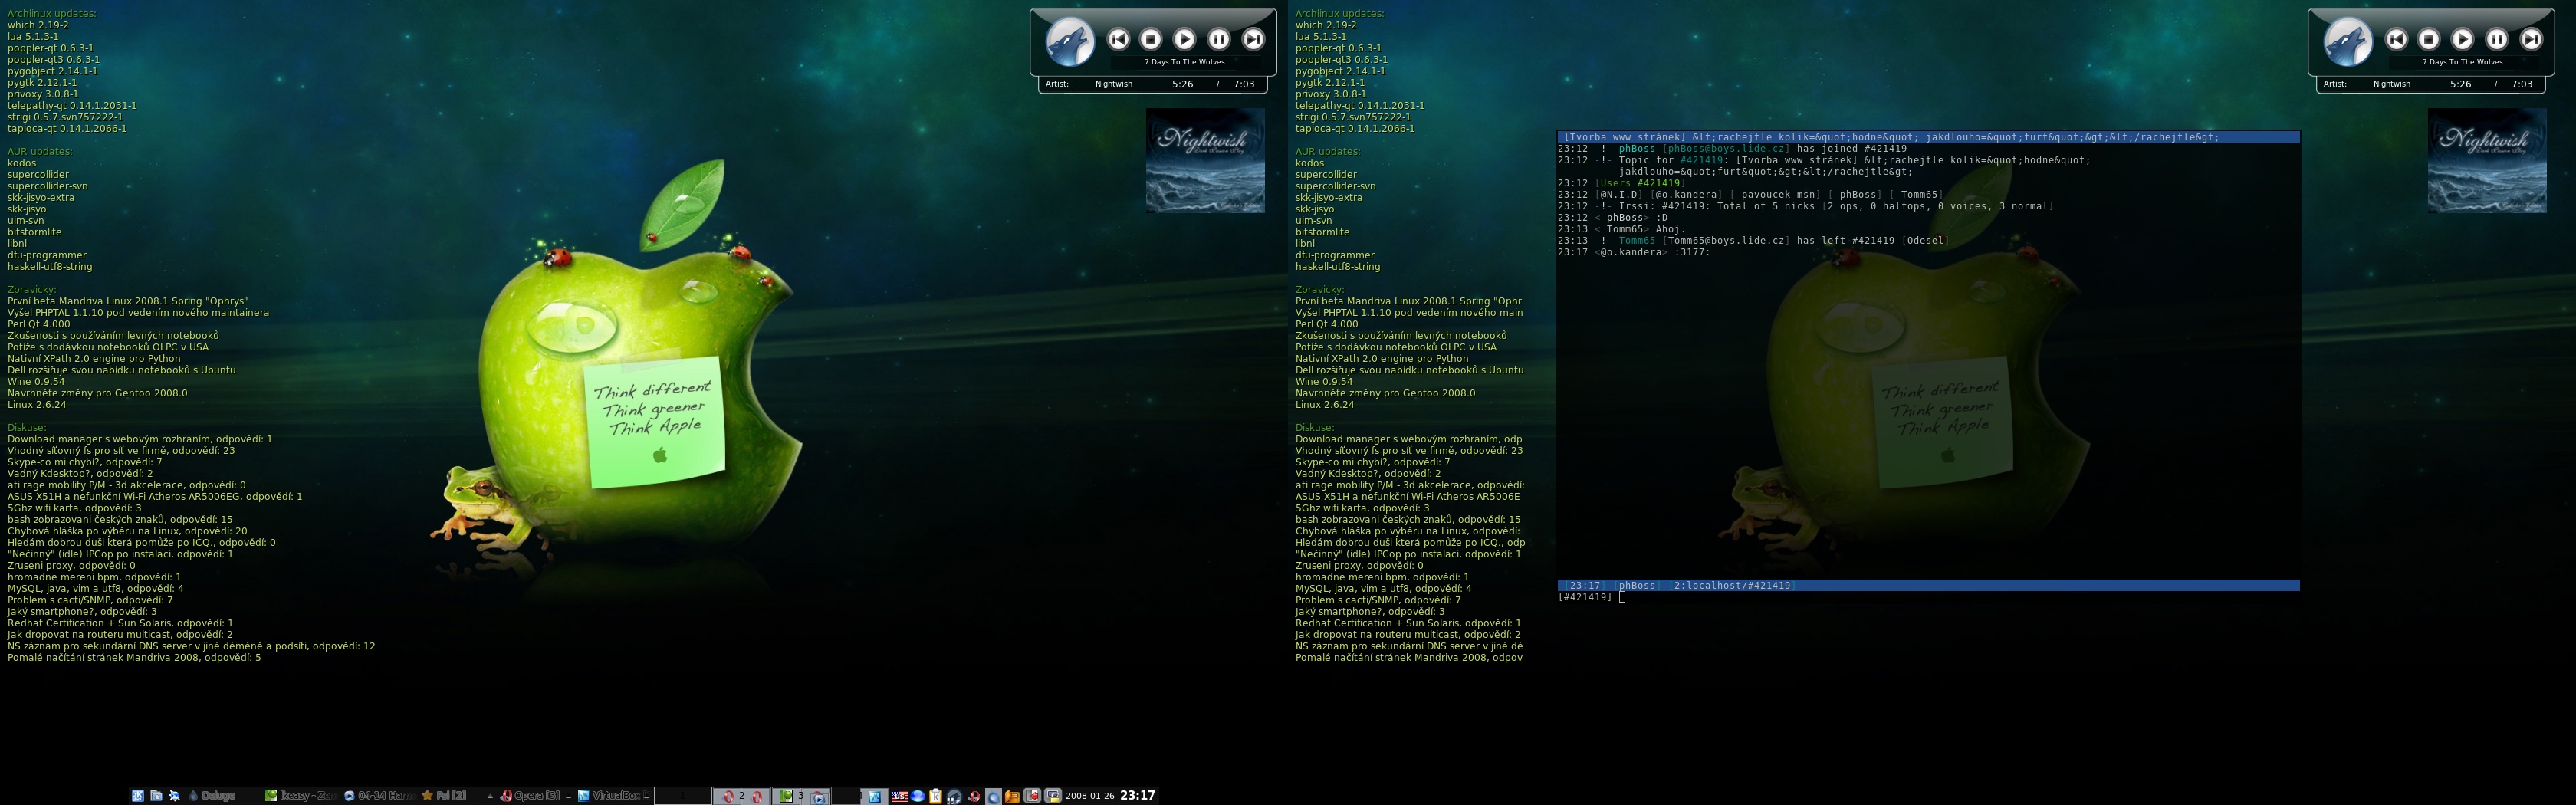The height and width of the screenshot is (805, 2576).
Task: Switch to virtual desktop 1 in the pager
Action: 683,796
